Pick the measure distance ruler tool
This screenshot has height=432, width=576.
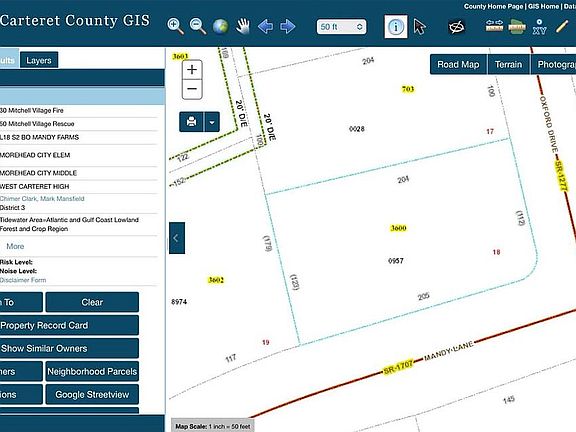coord(494,26)
